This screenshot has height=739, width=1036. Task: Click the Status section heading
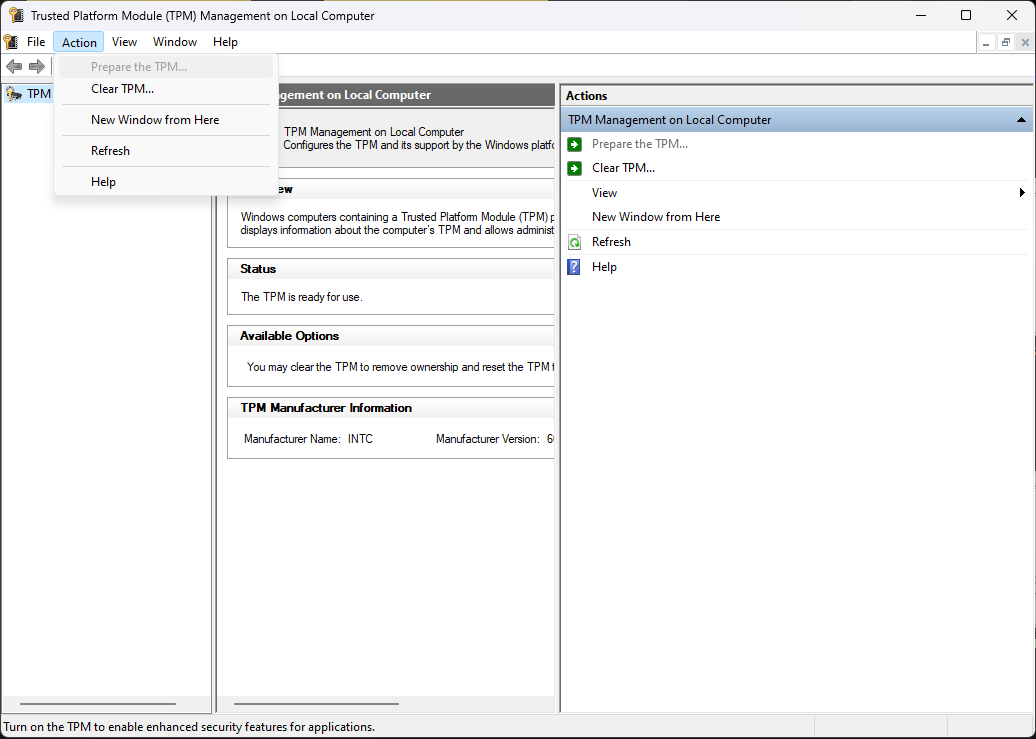[x=258, y=269]
